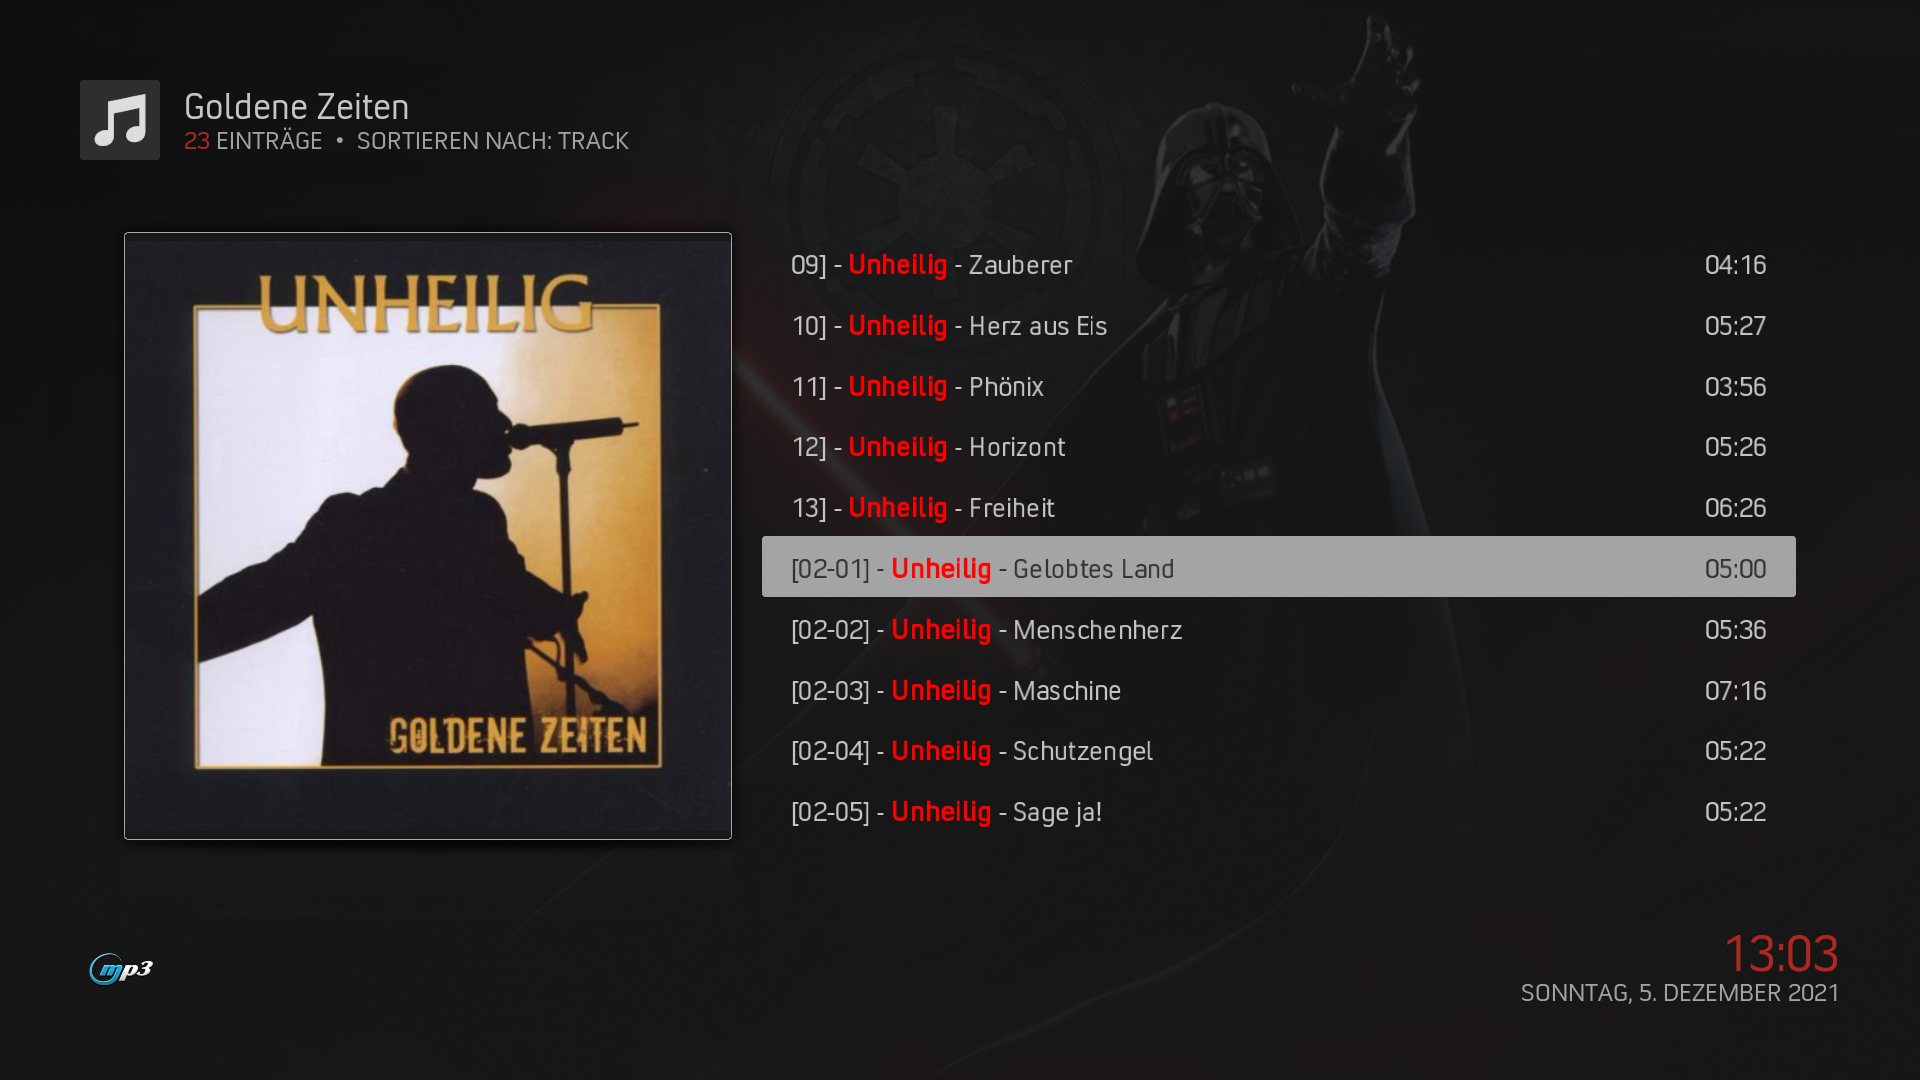This screenshot has width=1920, height=1080.
Task: Play track 02-04 Schutzengel
Action: point(1278,751)
